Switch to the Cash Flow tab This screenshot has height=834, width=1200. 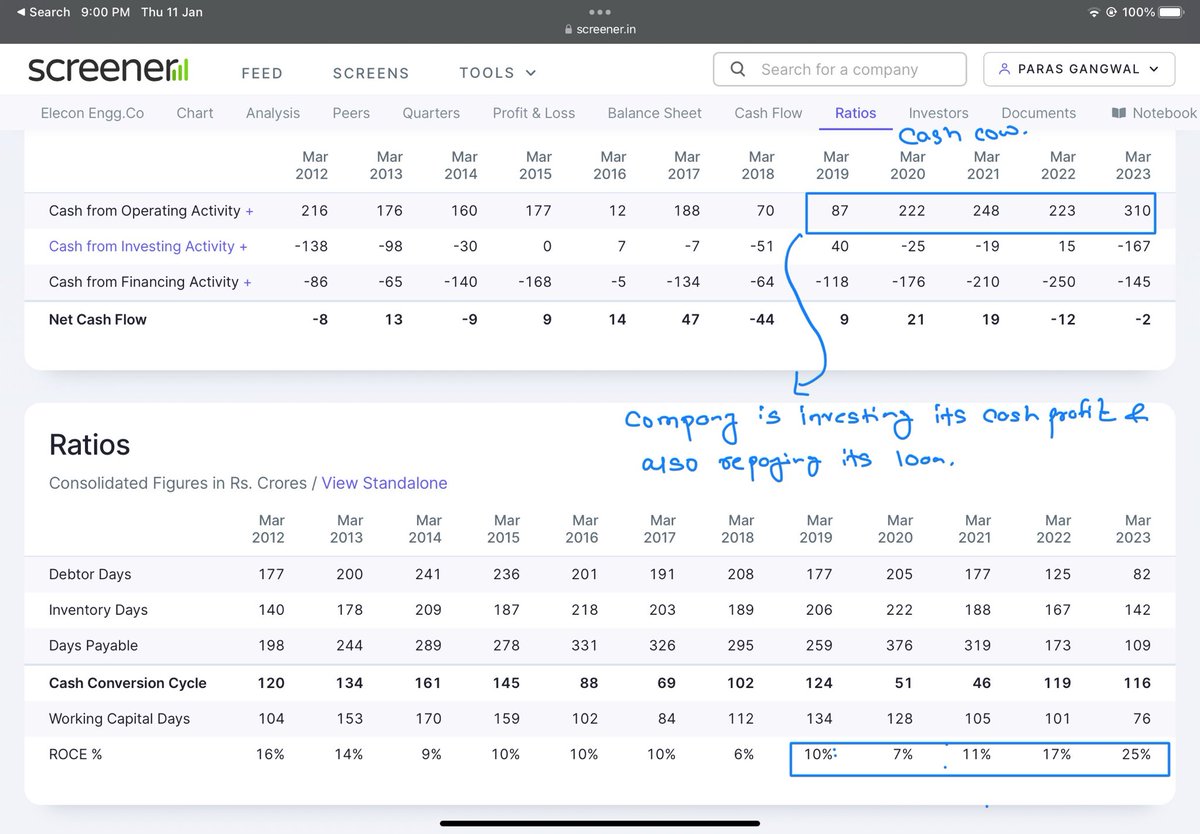pyautogui.click(x=768, y=113)
